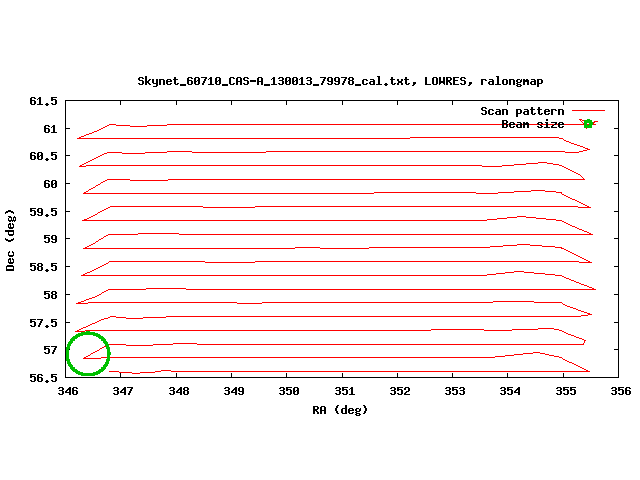This screenshot has width=640, height=480.
Task: Click the 'RA (deg)' axis label
Action: (x=340, y=409)
